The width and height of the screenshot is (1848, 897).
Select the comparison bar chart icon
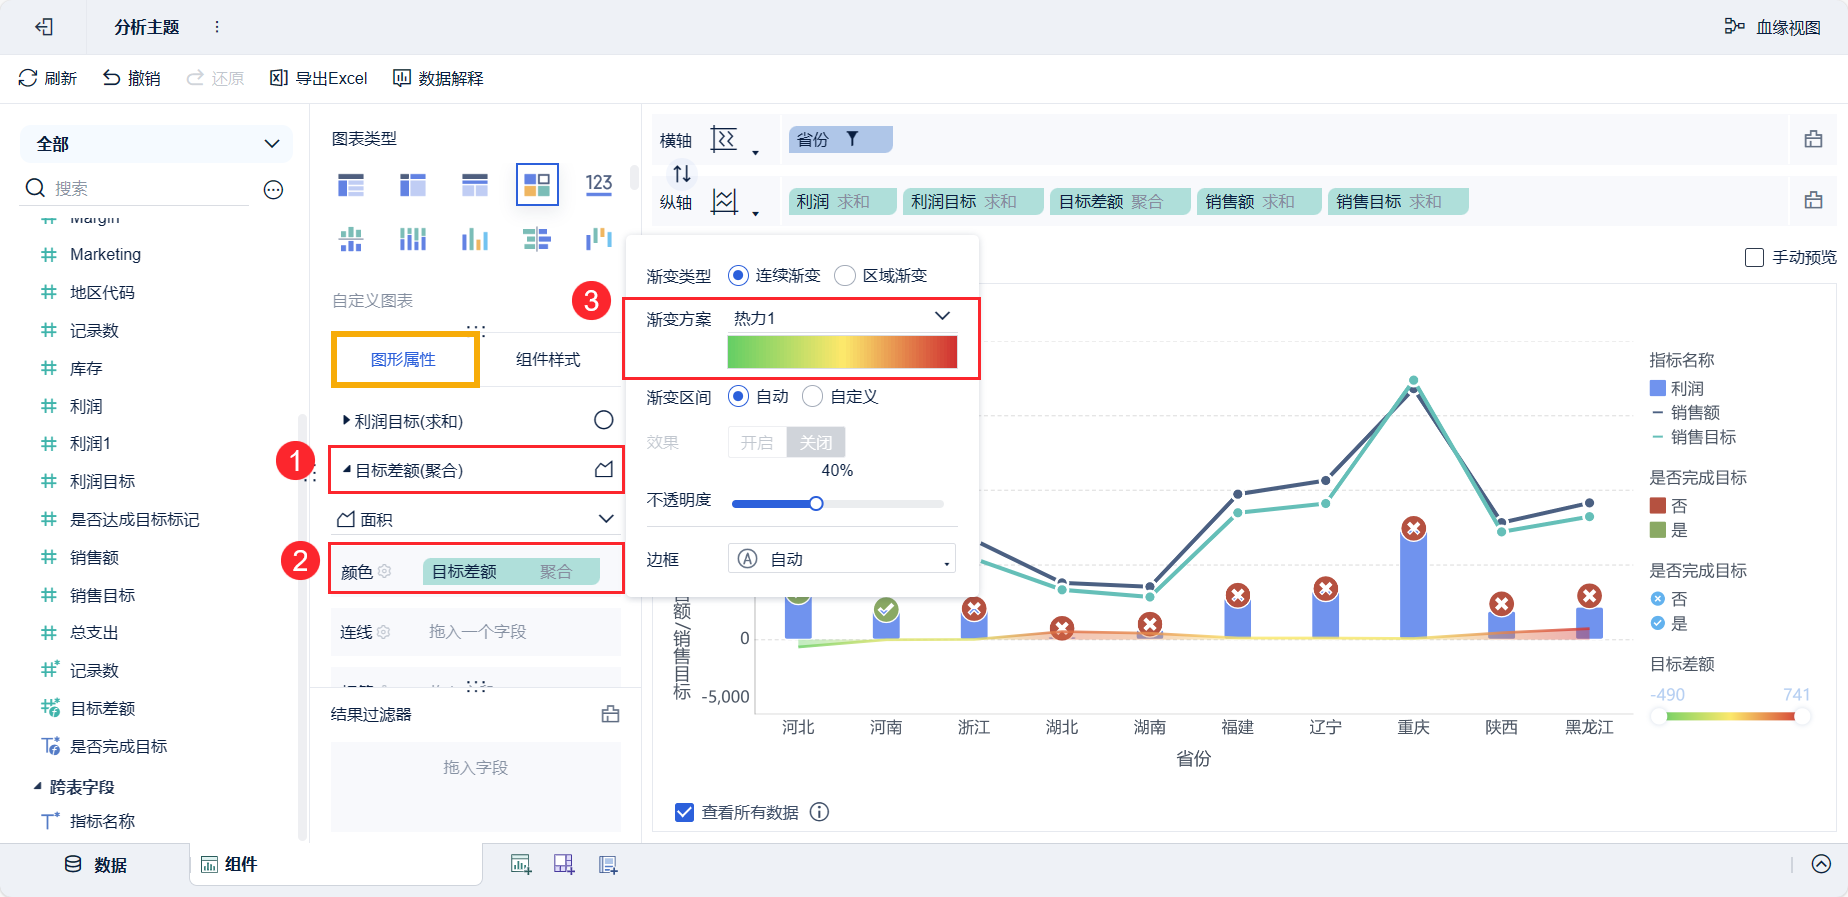click(x=537, y=239)
